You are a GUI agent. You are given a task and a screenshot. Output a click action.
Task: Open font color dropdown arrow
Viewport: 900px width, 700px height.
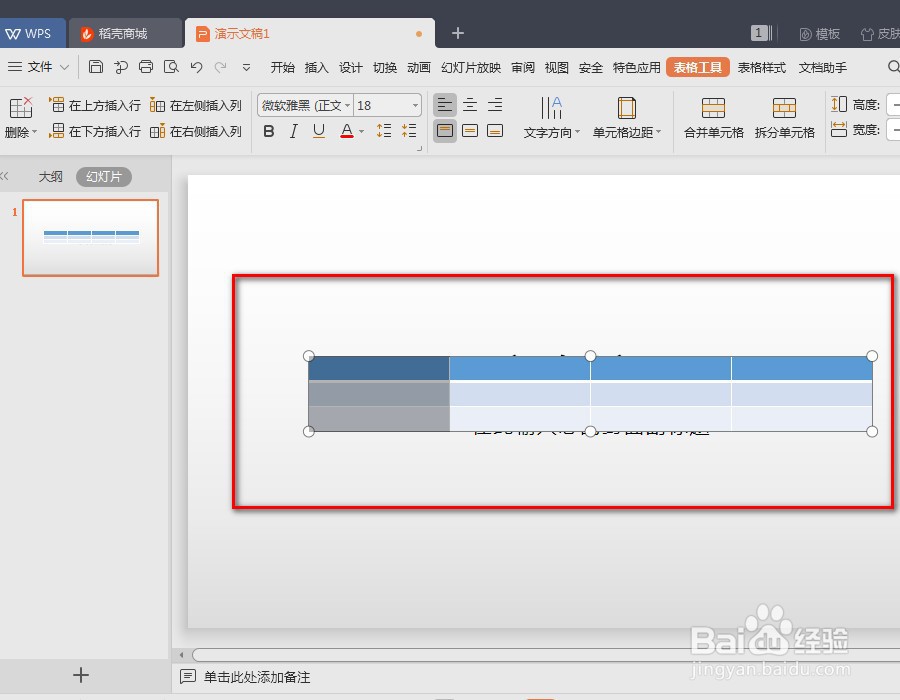pos(362,131)
